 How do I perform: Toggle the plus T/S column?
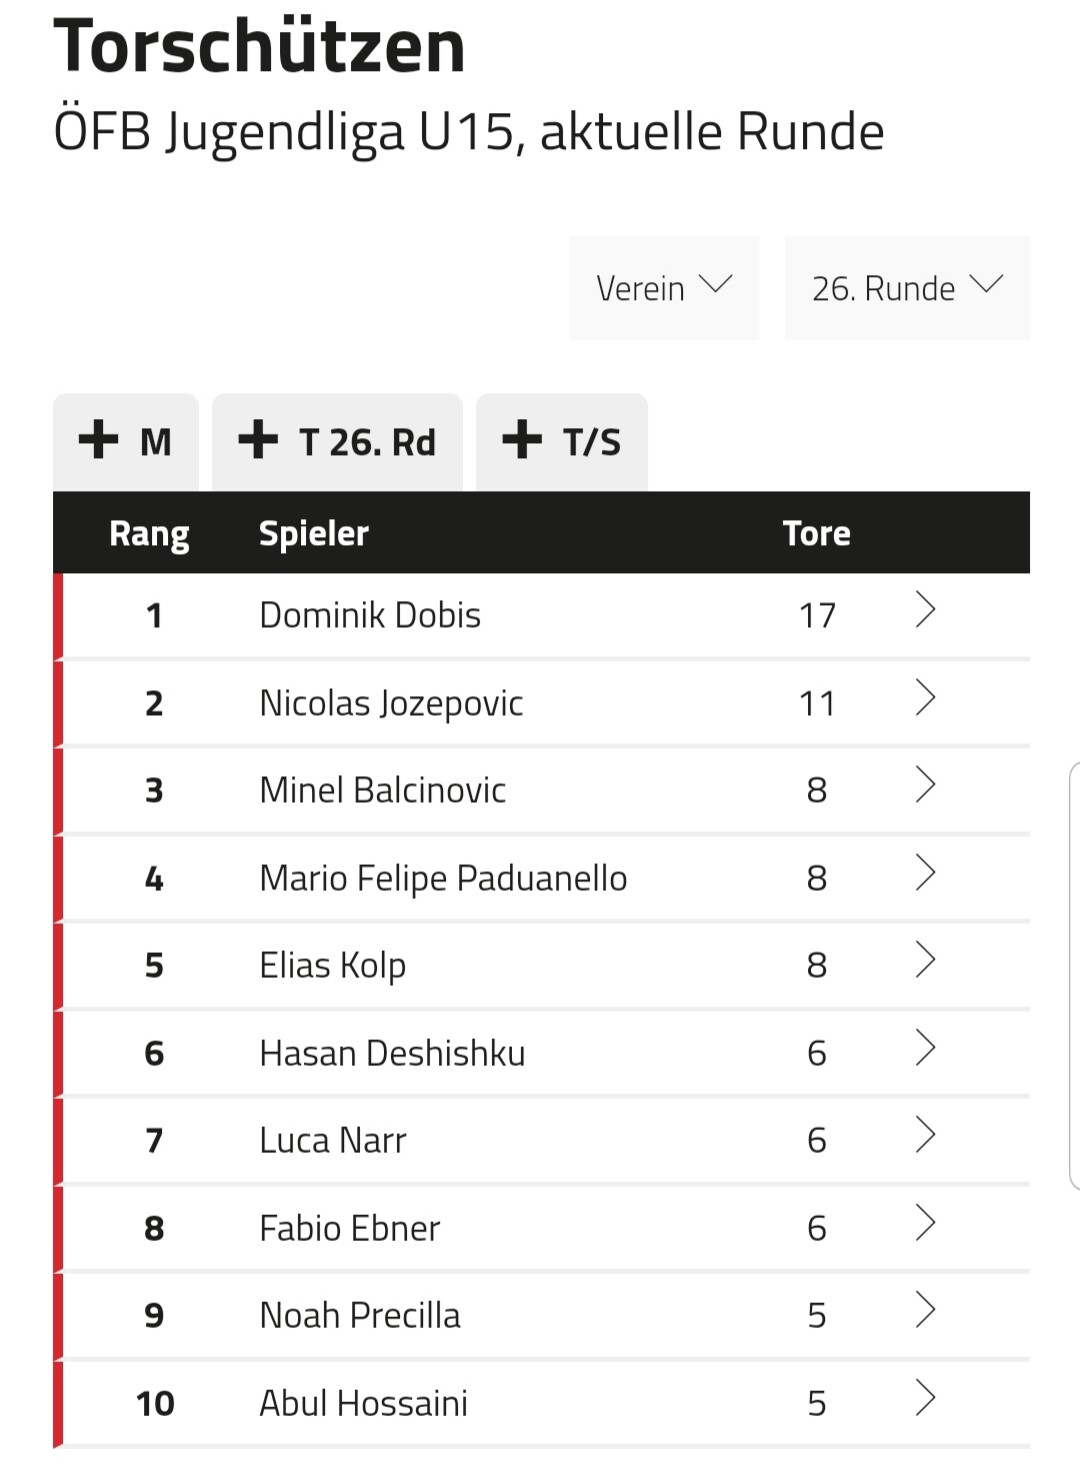click(x=562, y=441)
